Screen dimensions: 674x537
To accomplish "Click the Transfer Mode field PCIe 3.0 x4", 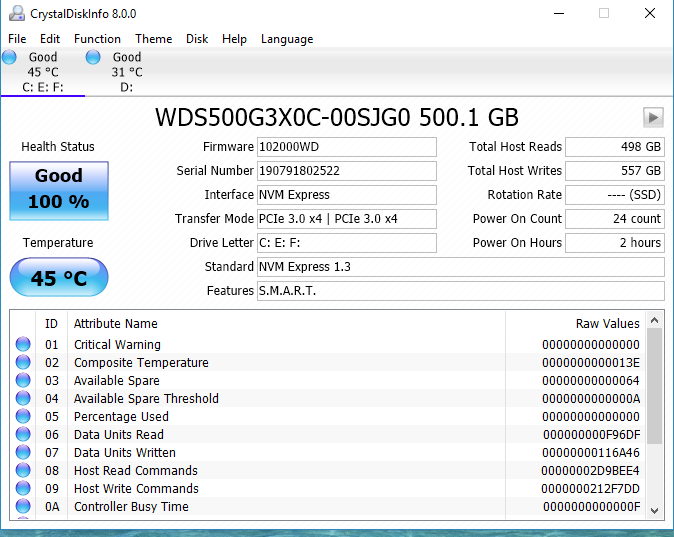I will tap(347, 219).
